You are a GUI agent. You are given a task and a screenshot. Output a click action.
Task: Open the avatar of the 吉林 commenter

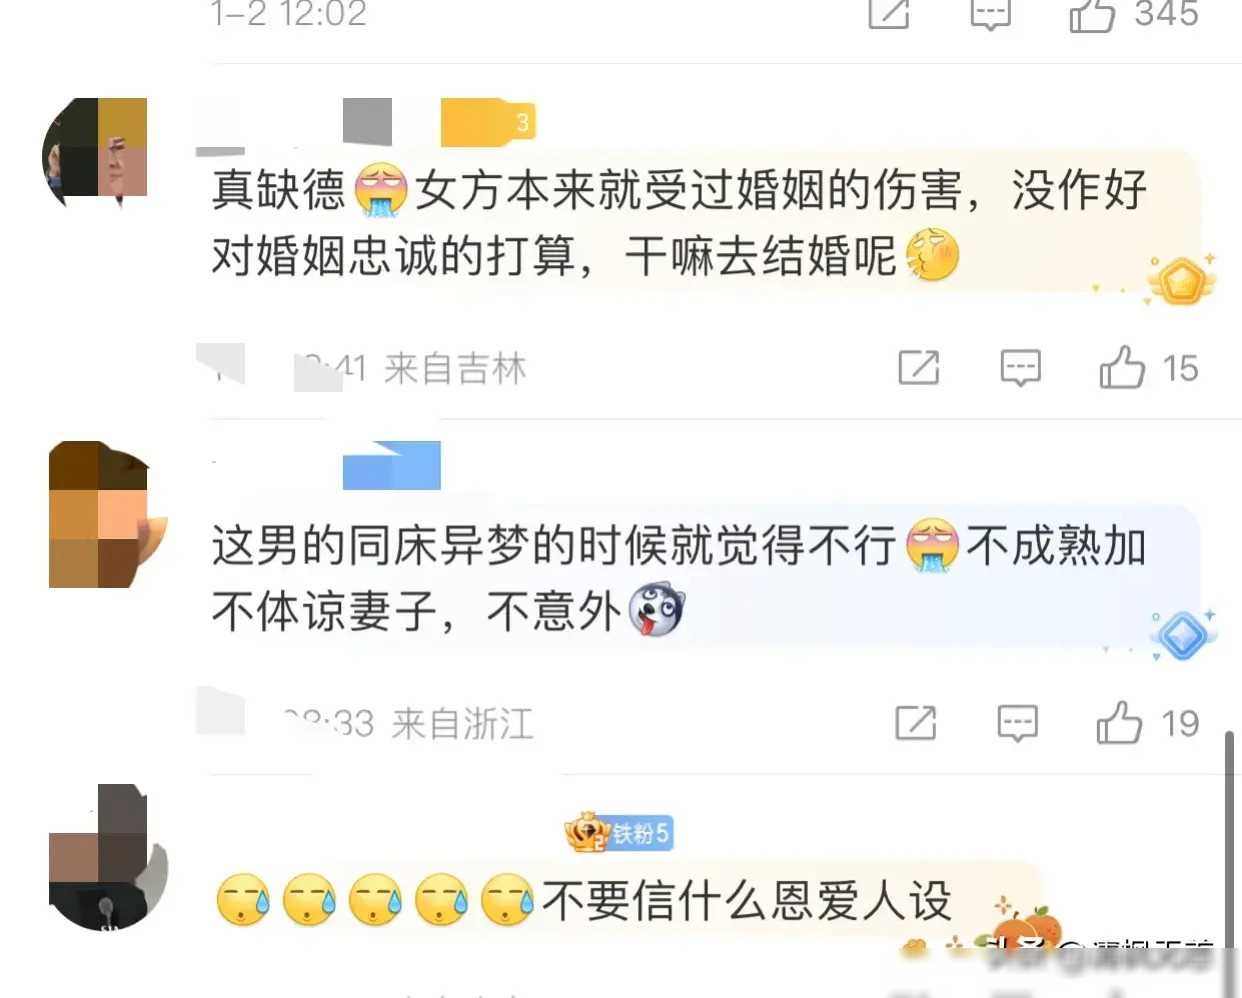(95, 151)
